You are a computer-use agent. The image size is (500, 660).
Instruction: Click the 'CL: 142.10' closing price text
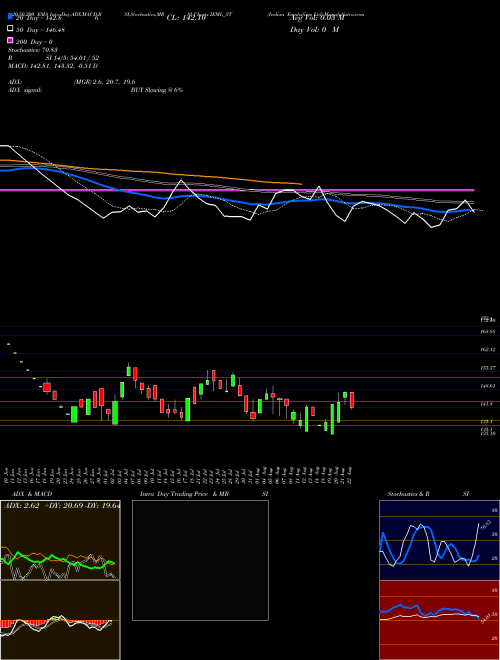186,18
